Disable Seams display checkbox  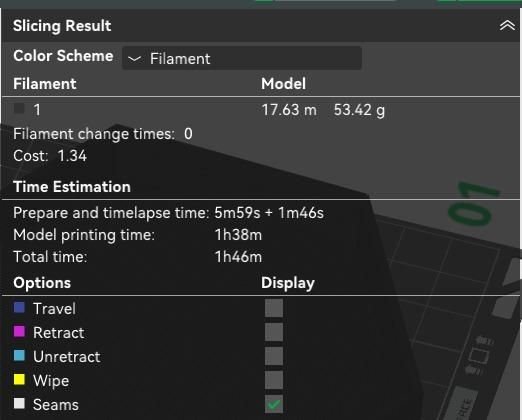[274, 404]
